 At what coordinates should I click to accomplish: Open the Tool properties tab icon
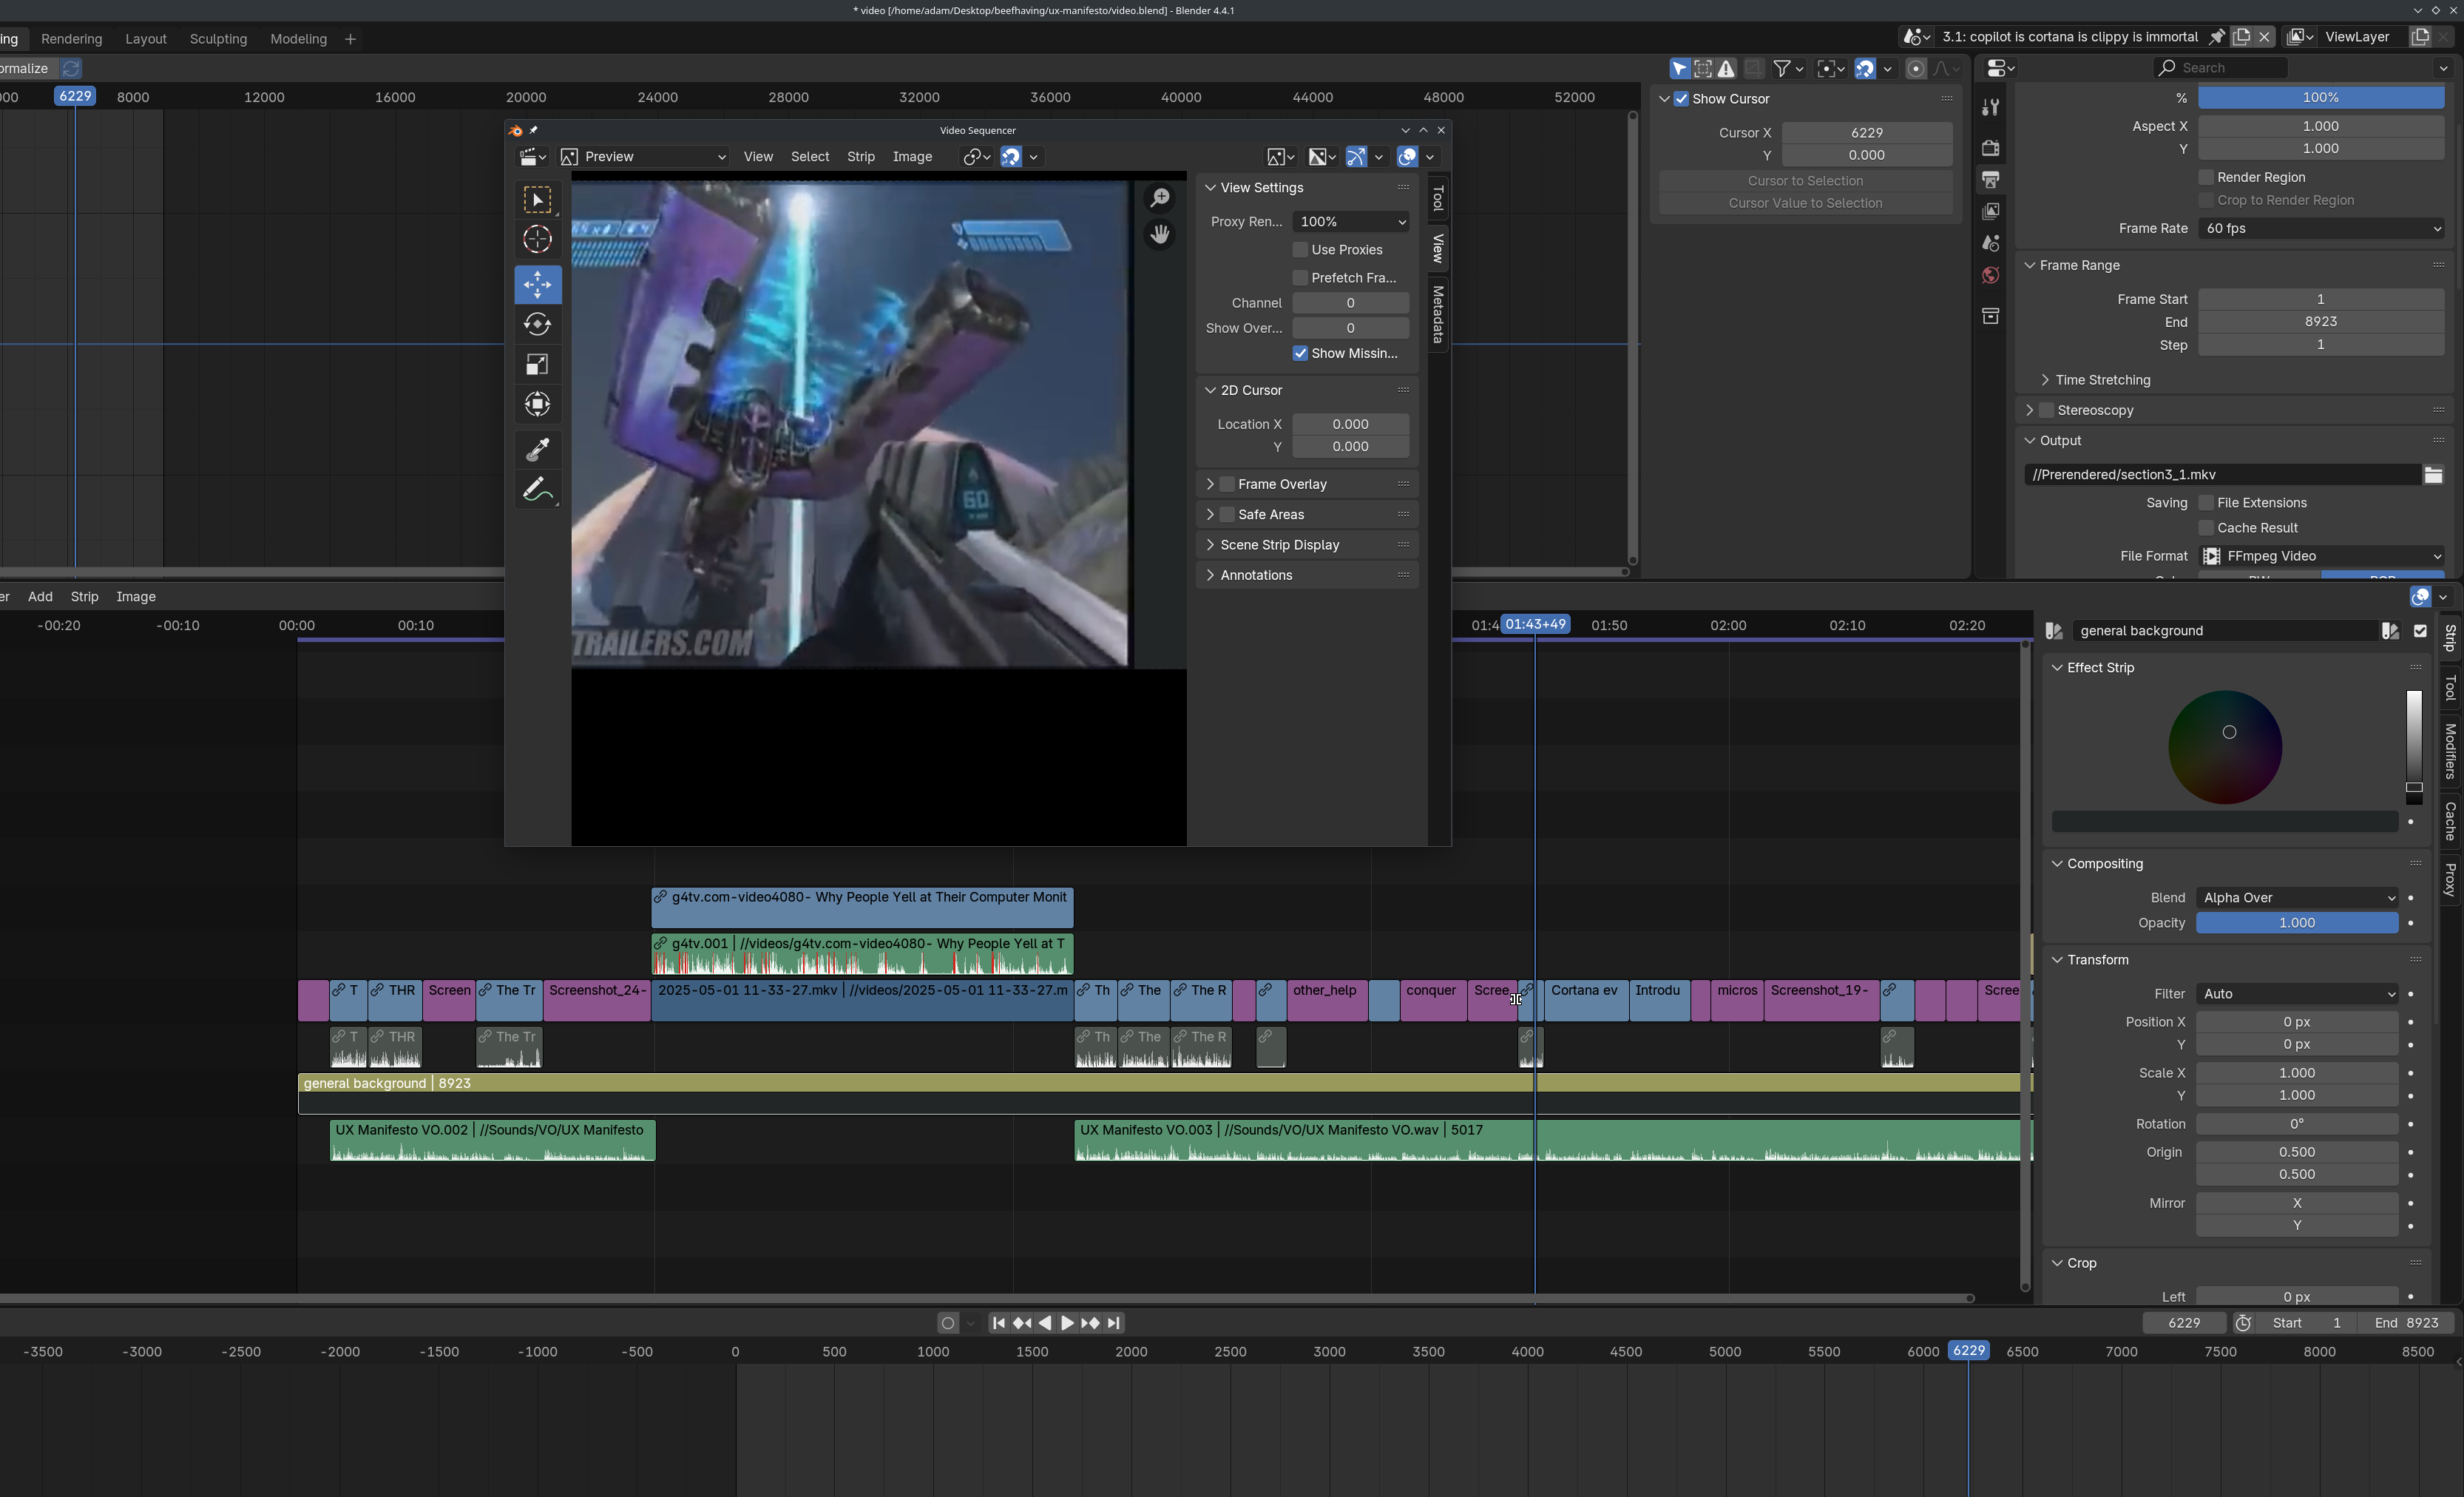[x=1991, y=108]
